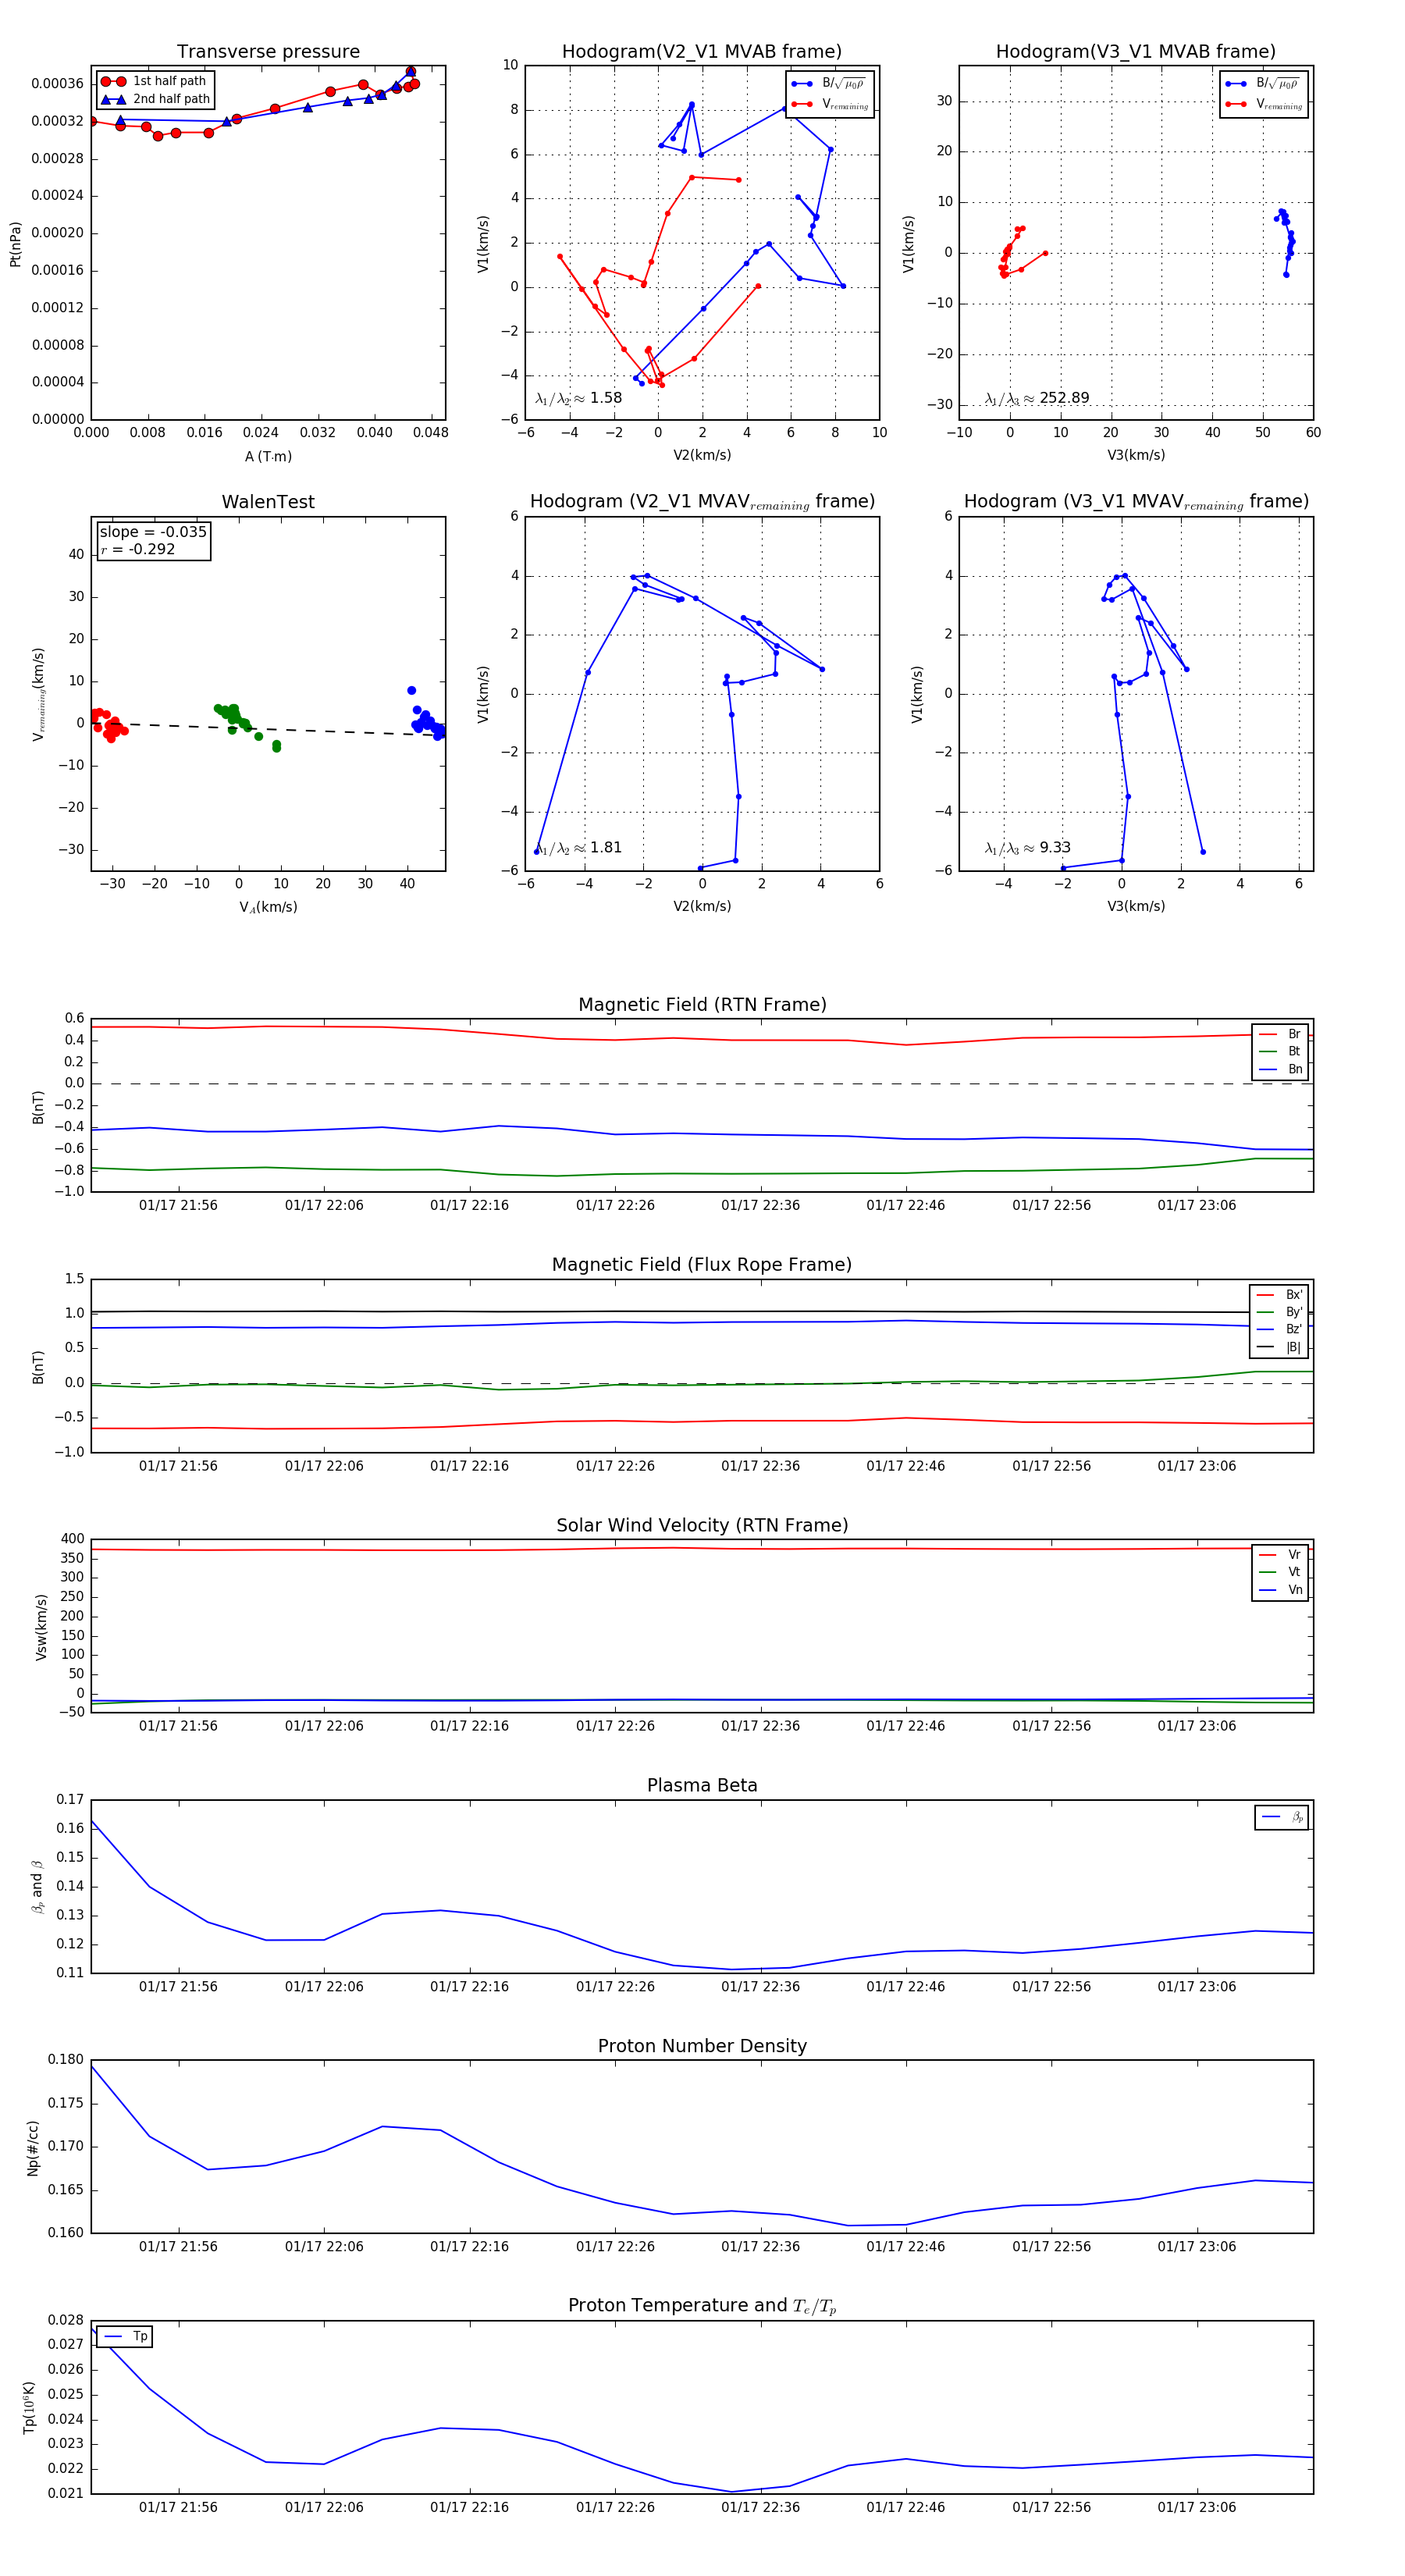Screen dimensions: 1405x2576
Task: Select the "Magnetic Field (RTN Frame)" title
Action: tap(702, 1005)
